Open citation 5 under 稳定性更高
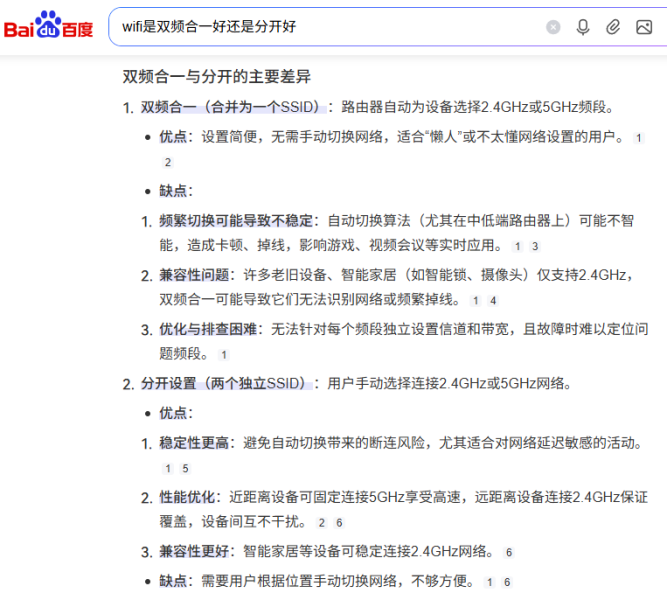 point(185,468)
